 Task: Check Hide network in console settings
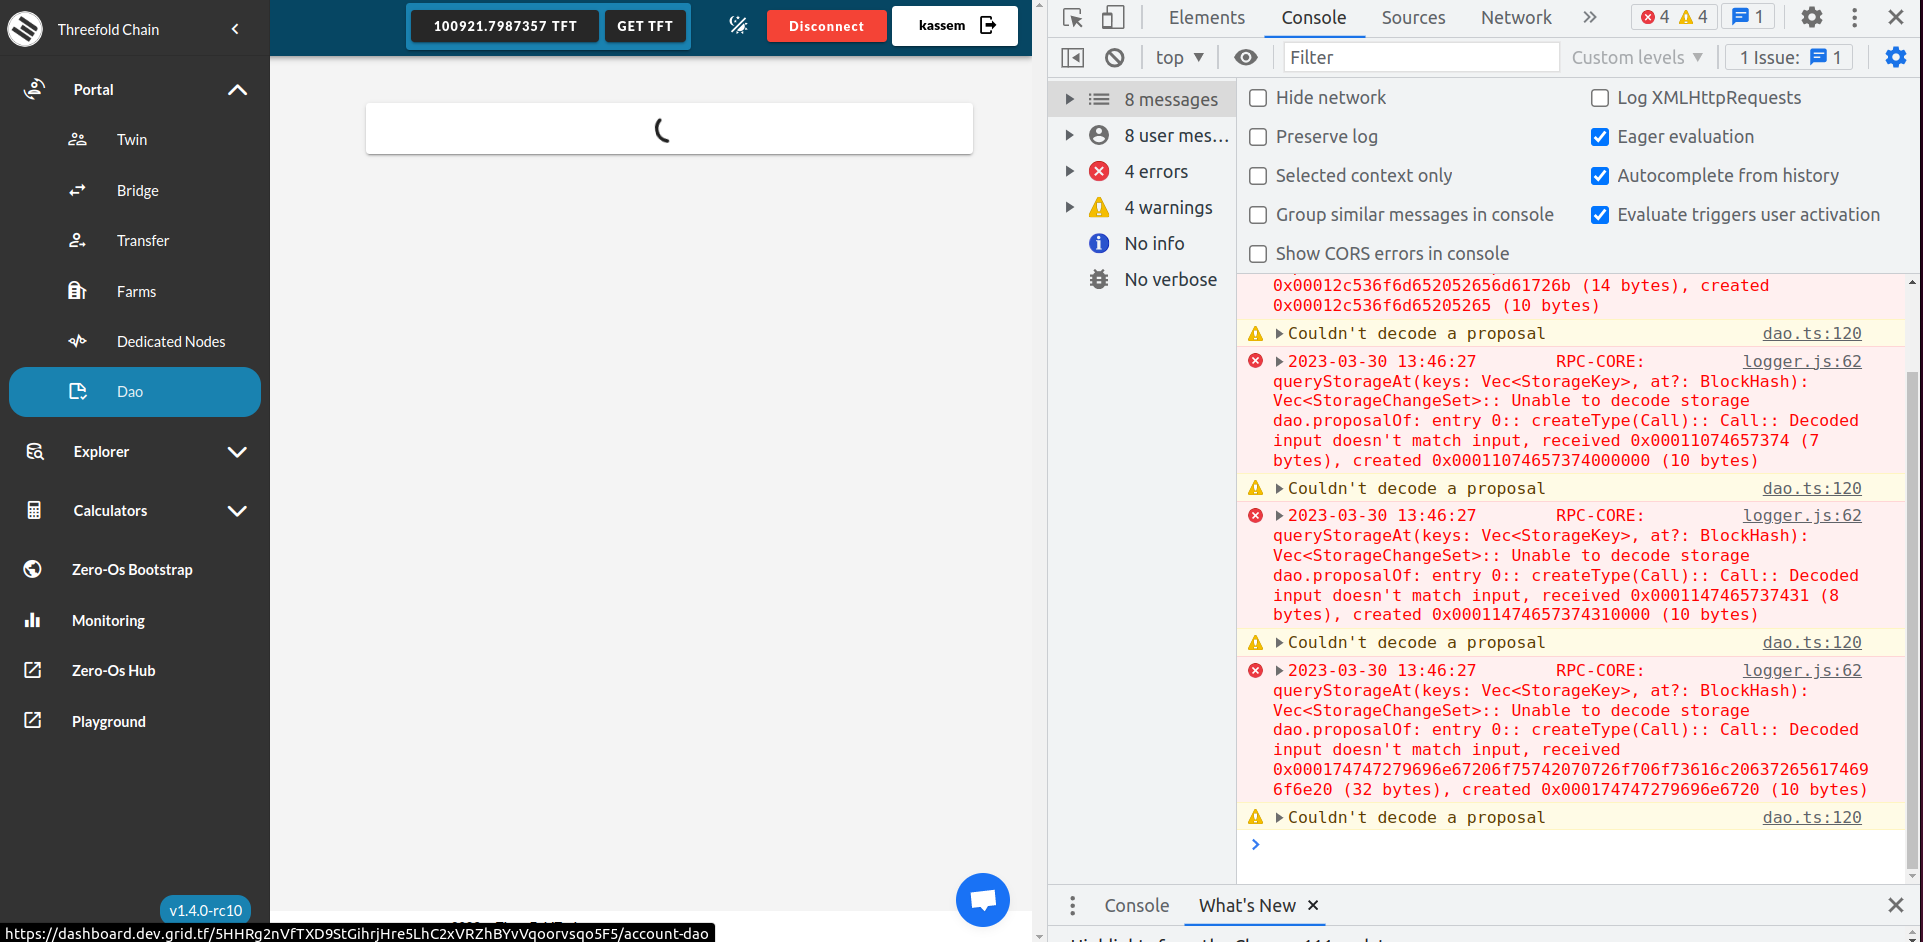[1257, 98]
